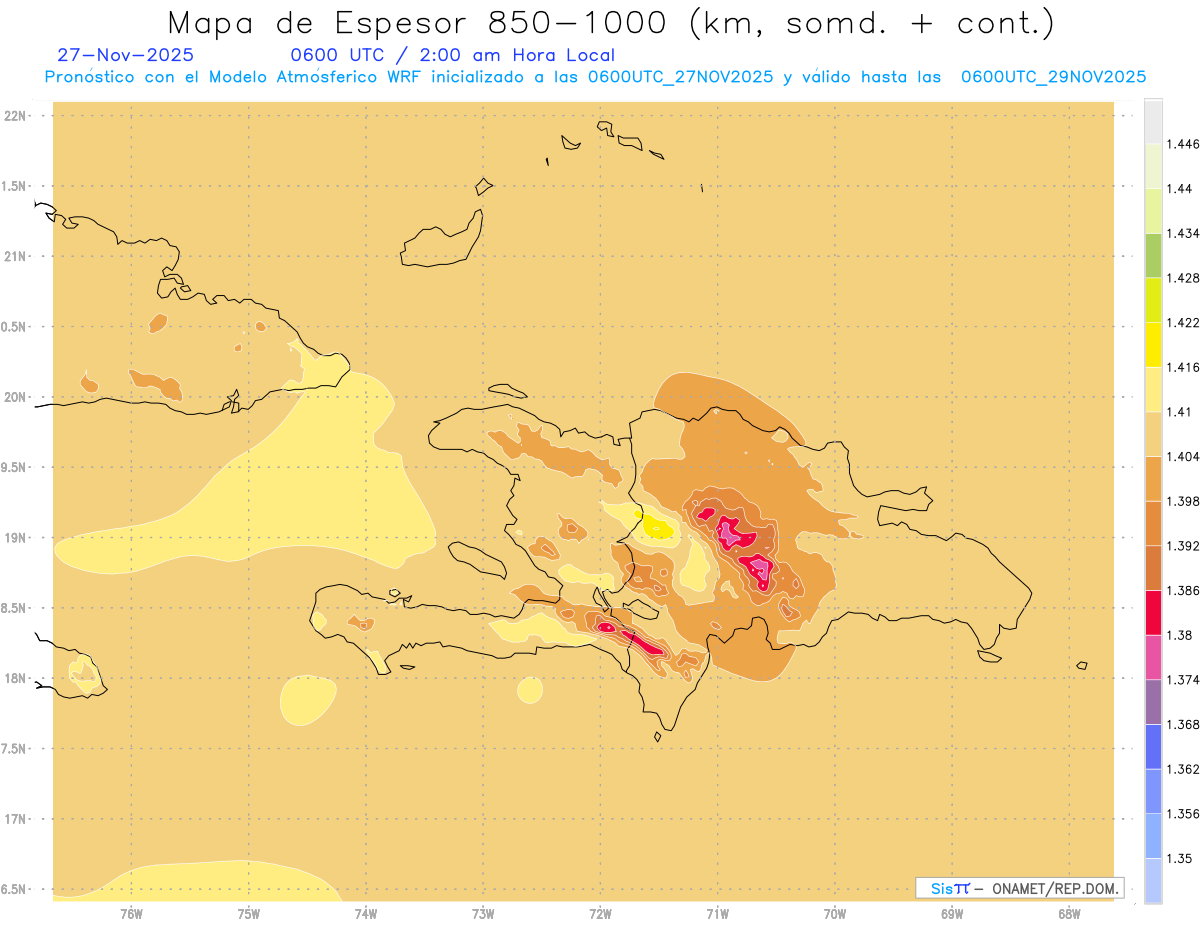Click the 18N latitude label
Viewport: 1200px width, 927px height.
pyautogui.click(x=15, y=678)
